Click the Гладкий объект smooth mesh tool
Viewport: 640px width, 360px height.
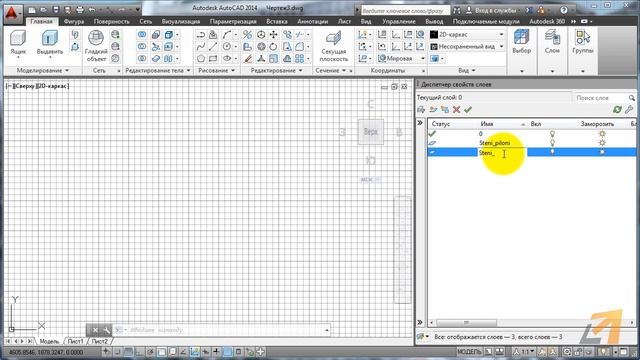point(96,46)
